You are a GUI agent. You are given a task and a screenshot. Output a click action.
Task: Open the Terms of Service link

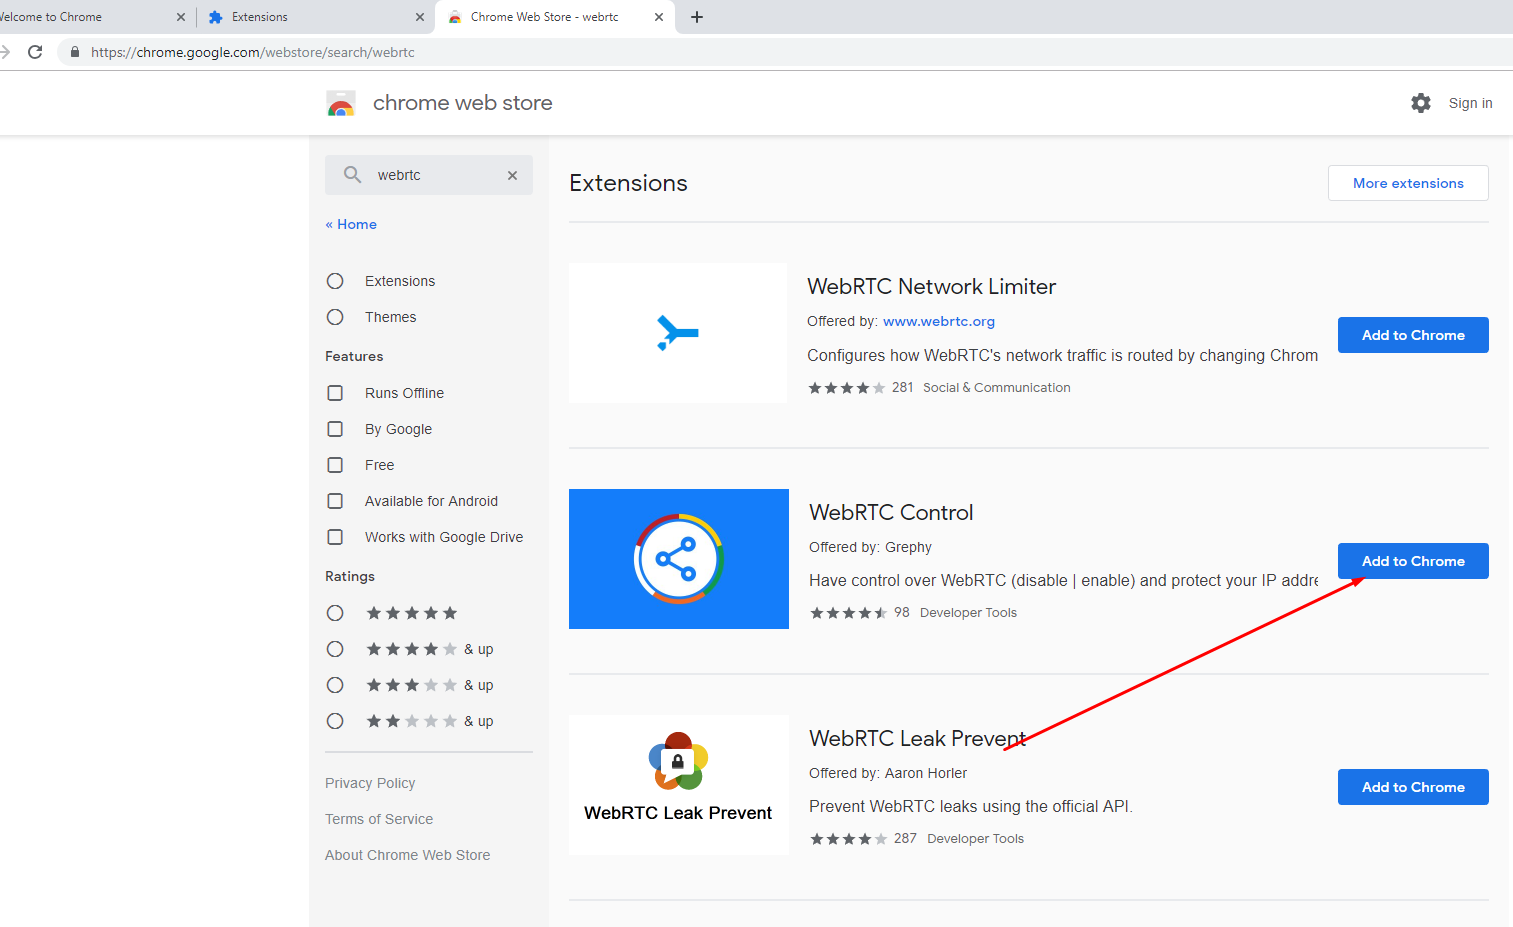379,819
